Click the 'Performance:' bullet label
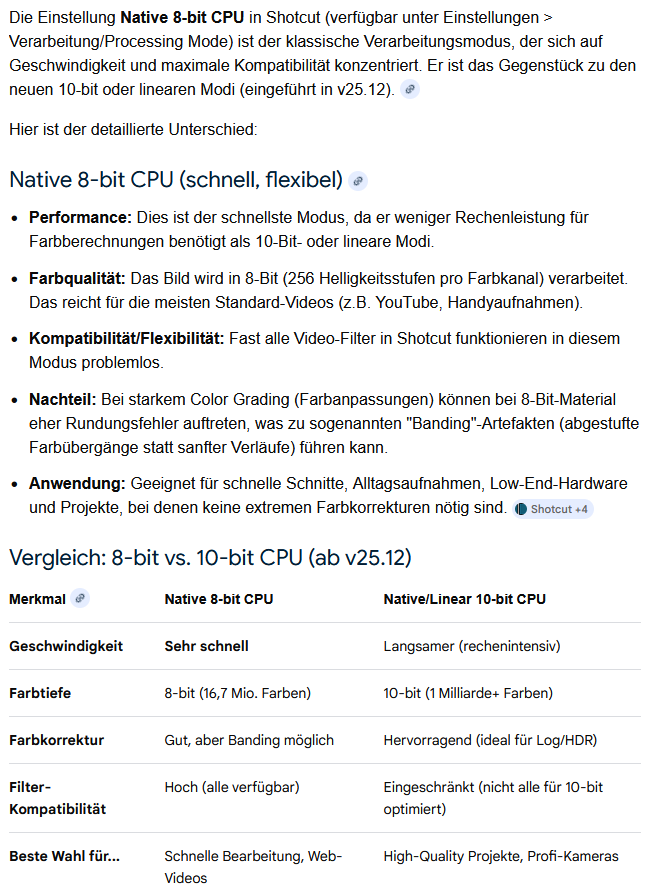Image resolution: width=650 pixels, height=894 pixels. 80,217
